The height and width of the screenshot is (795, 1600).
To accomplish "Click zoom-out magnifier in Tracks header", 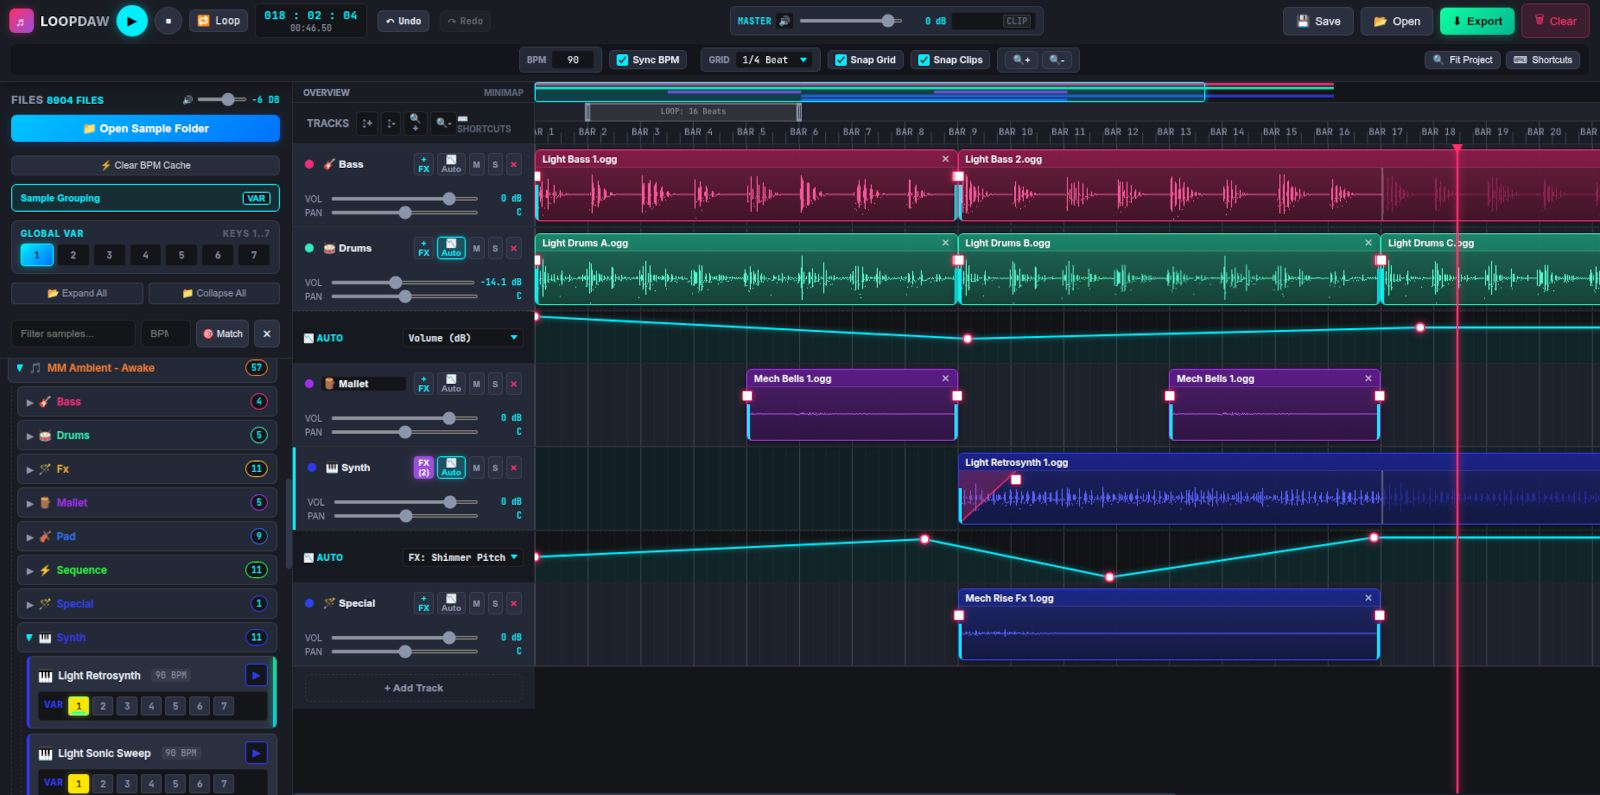I will [443, 122].
